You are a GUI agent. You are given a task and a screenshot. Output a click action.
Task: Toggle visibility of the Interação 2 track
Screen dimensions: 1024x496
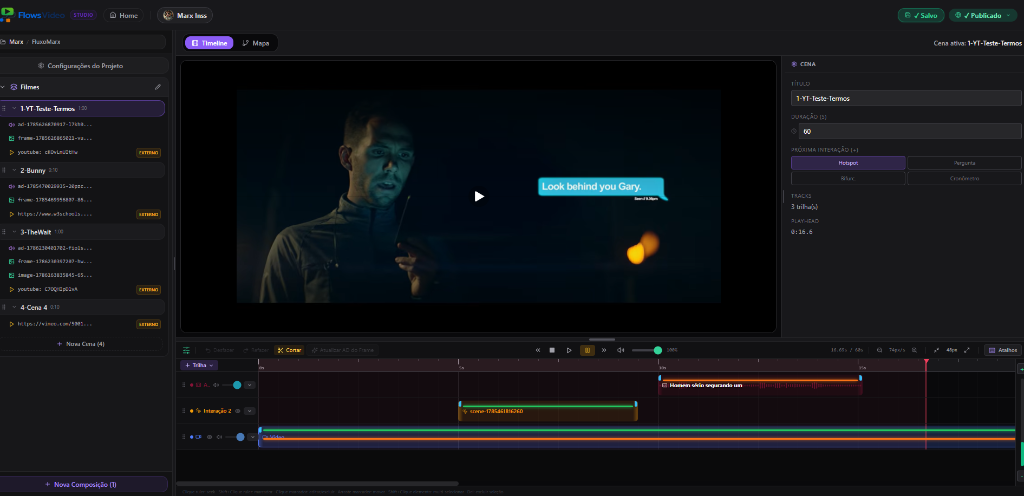point(238,411)
